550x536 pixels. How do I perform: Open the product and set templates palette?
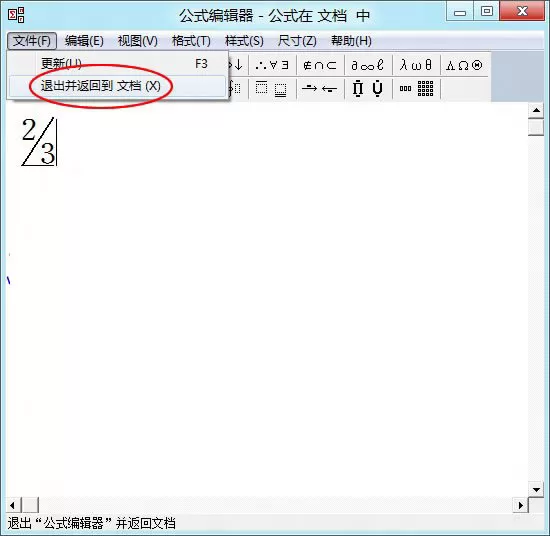[368, 88]
